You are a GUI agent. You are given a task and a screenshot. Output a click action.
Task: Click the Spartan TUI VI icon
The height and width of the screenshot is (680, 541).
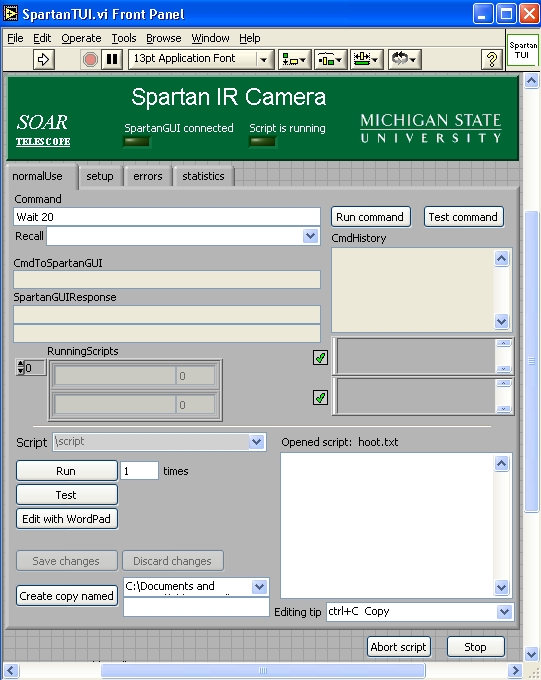[522, 50]
